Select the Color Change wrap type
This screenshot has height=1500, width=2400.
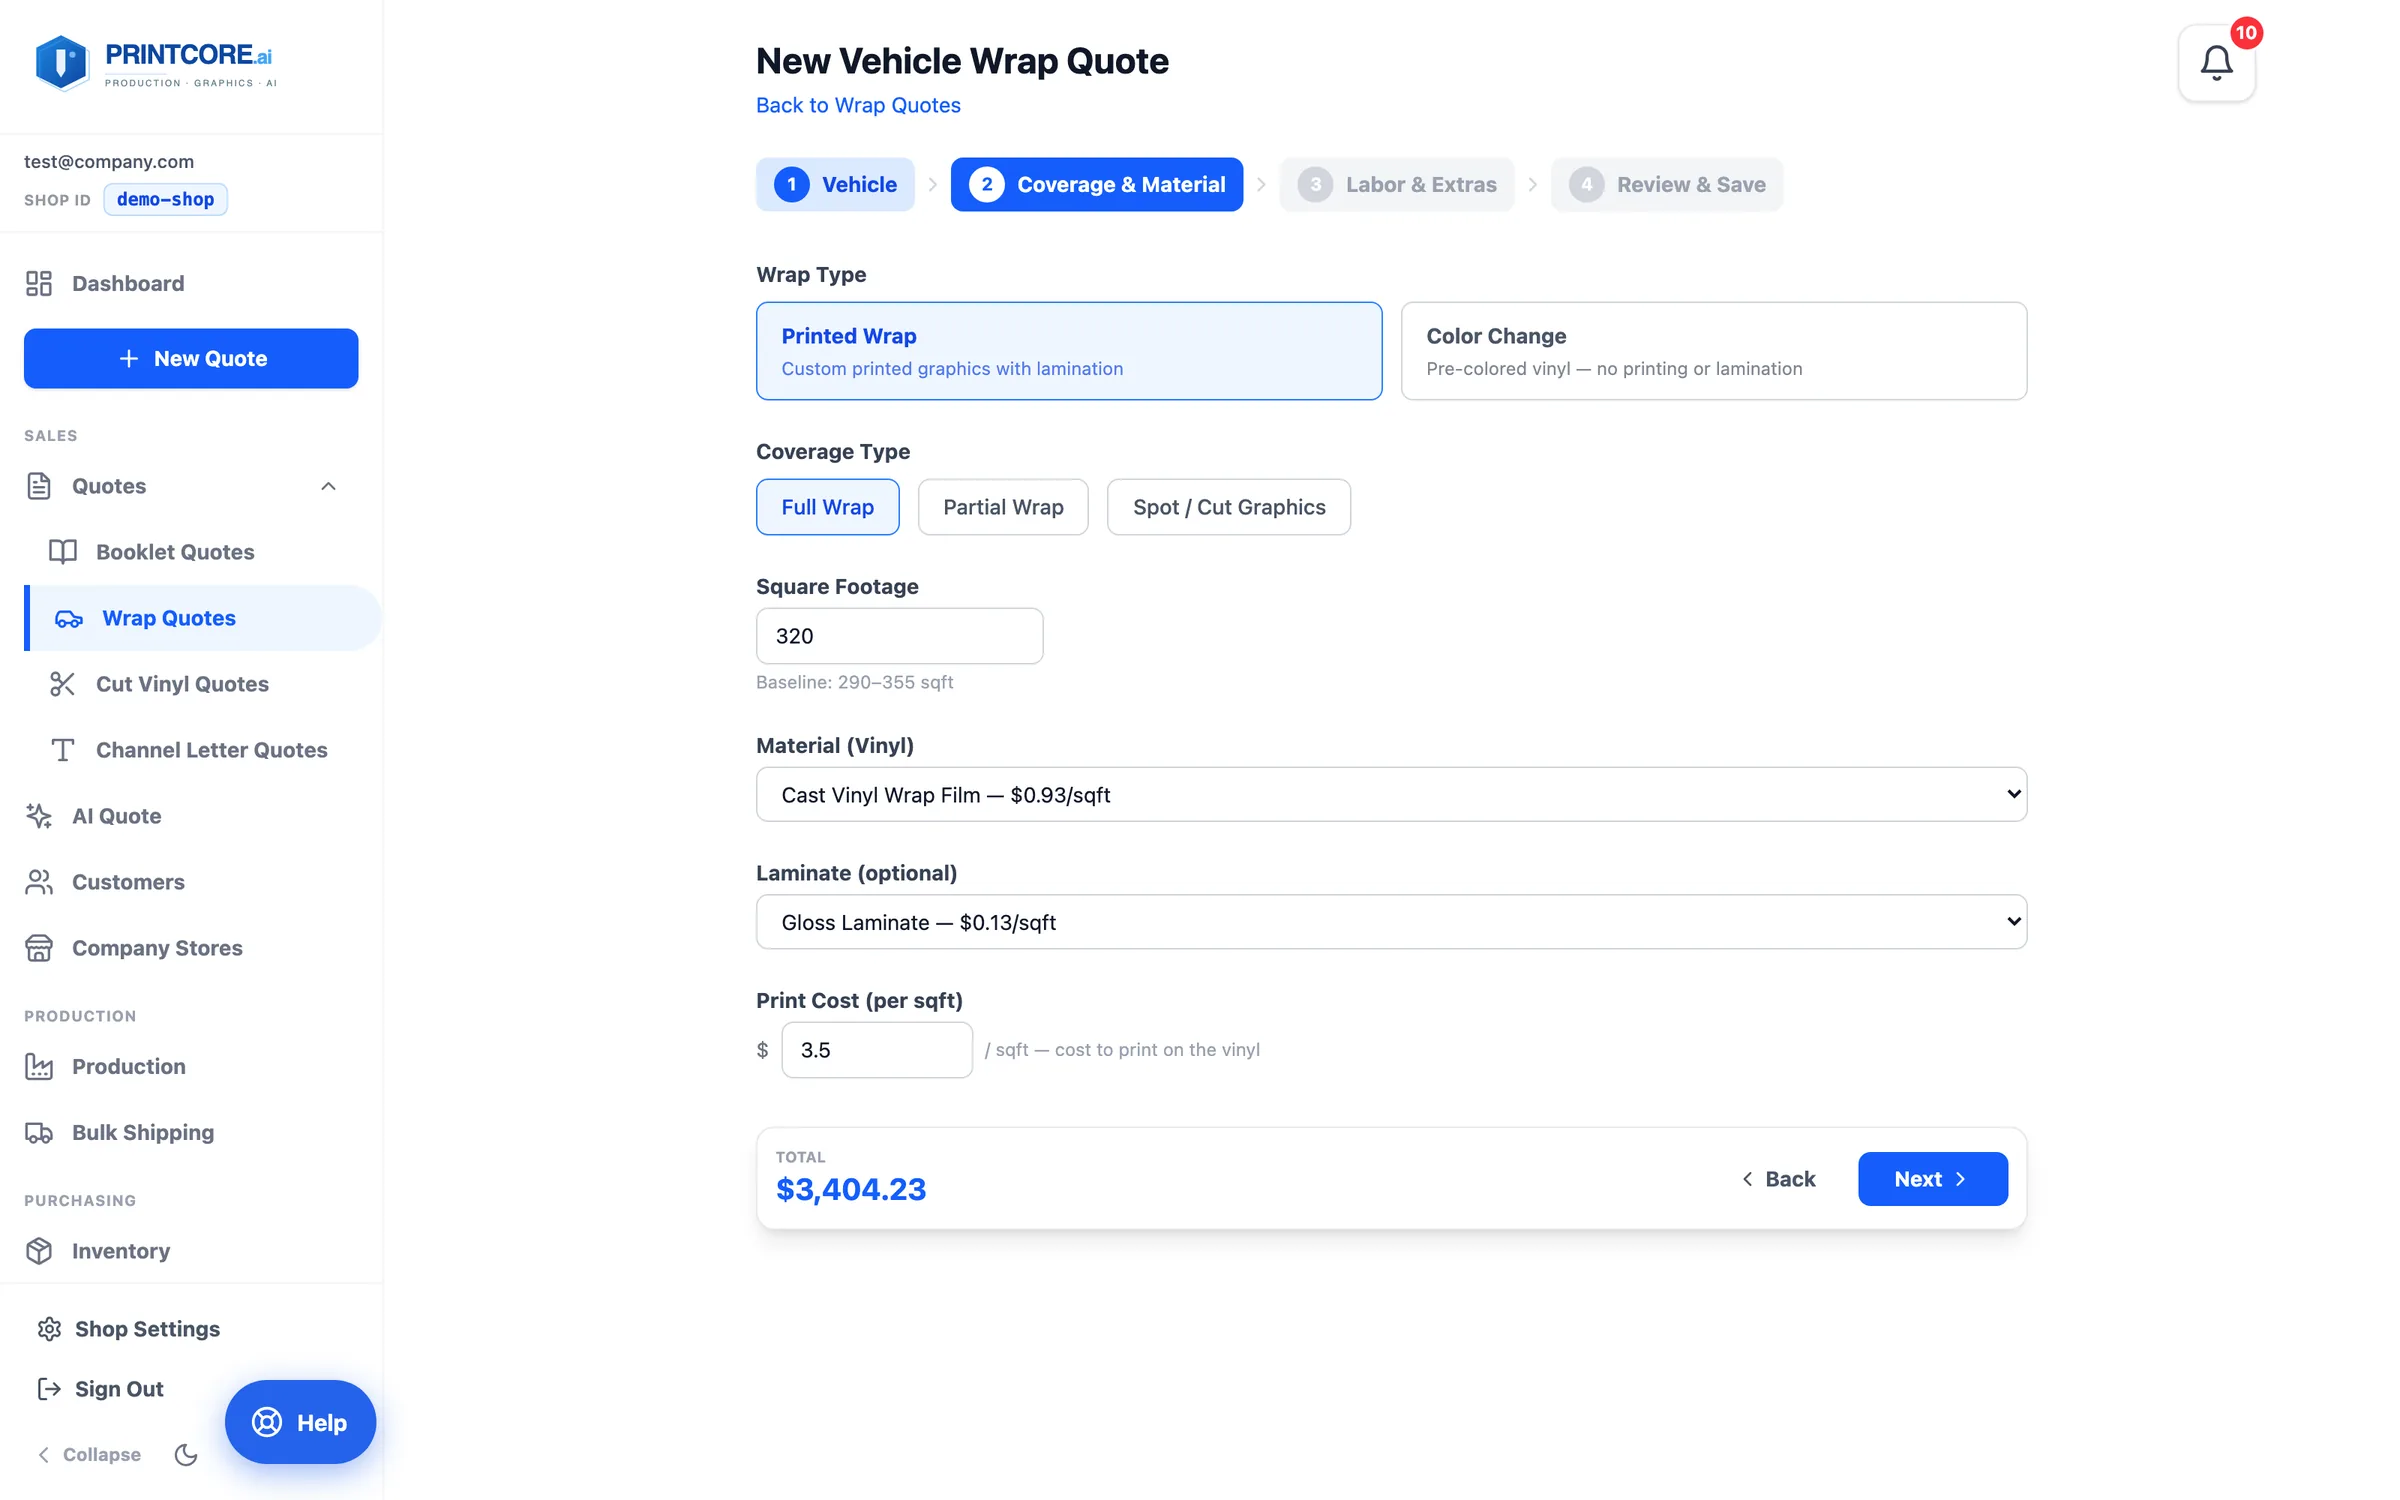click(x=1714, y=351)
